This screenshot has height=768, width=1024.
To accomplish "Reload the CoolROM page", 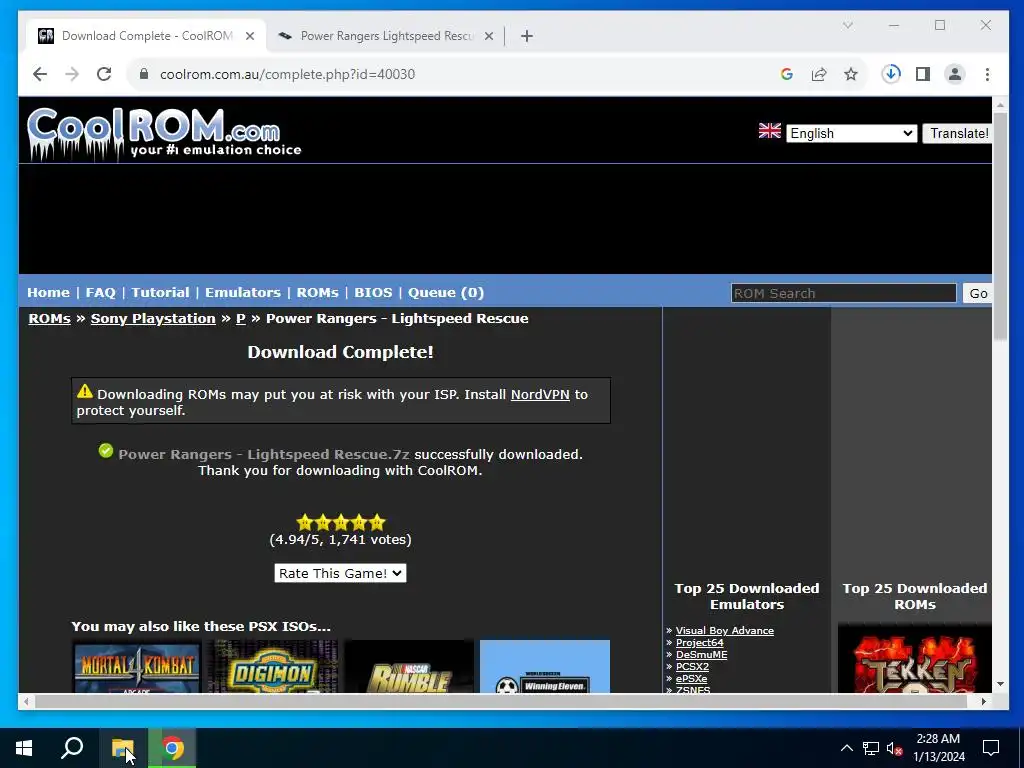I will pos(104,74).
